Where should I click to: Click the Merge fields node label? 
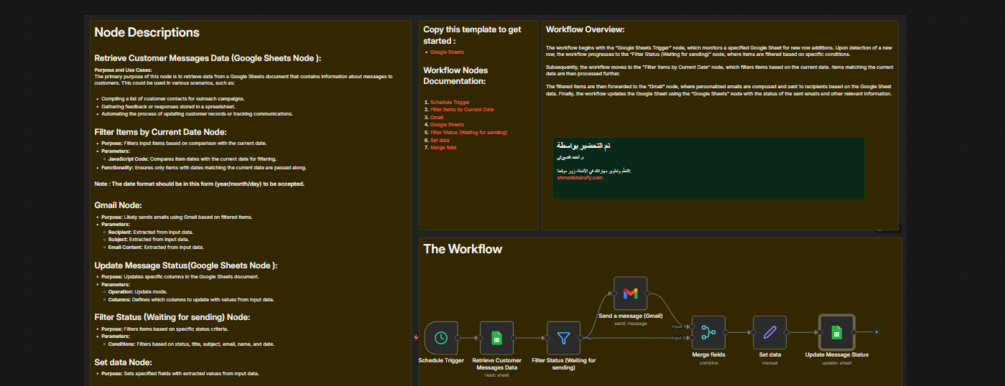coord(708,355)
